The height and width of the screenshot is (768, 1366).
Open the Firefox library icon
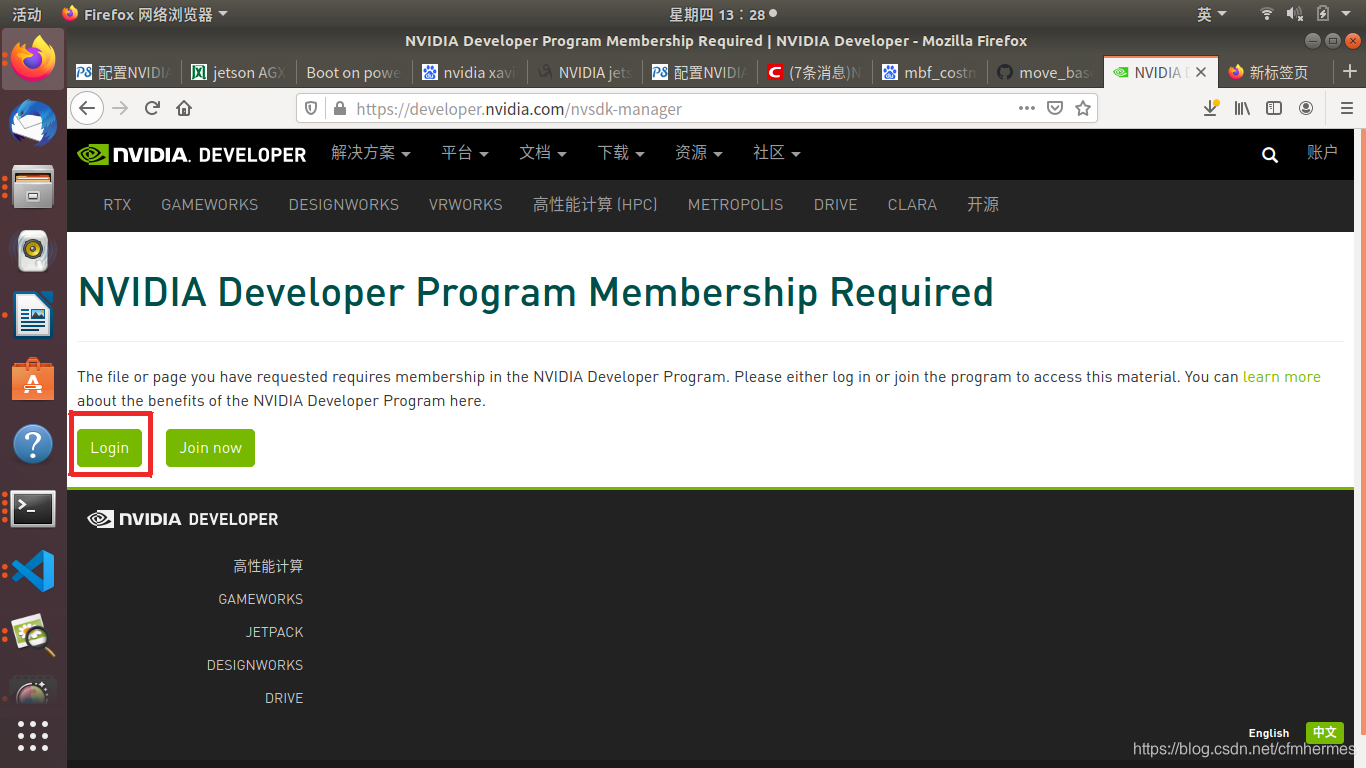pos(1242,108)
